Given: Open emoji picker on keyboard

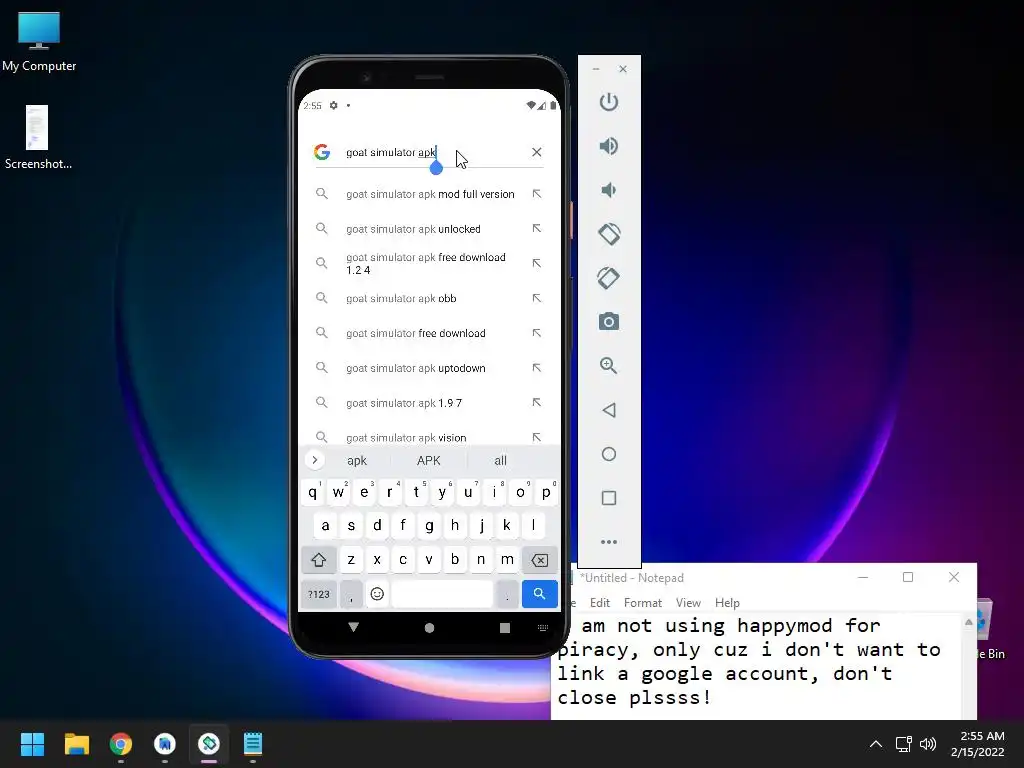Looking at the screenshot, I should point(377,594).
